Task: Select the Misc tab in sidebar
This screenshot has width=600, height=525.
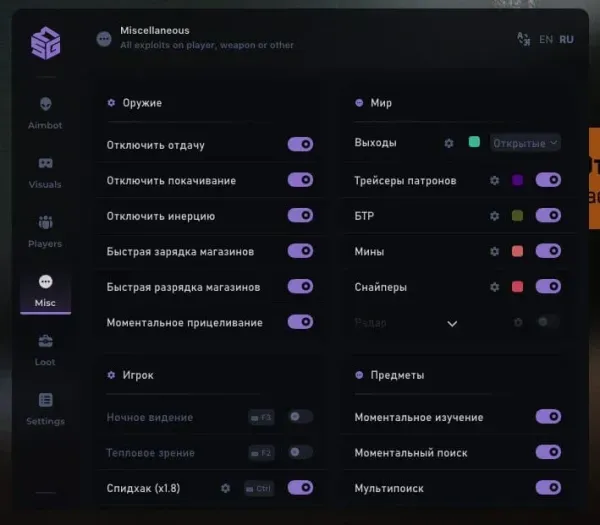Action: pyautogui.click(x=46, y=291)
